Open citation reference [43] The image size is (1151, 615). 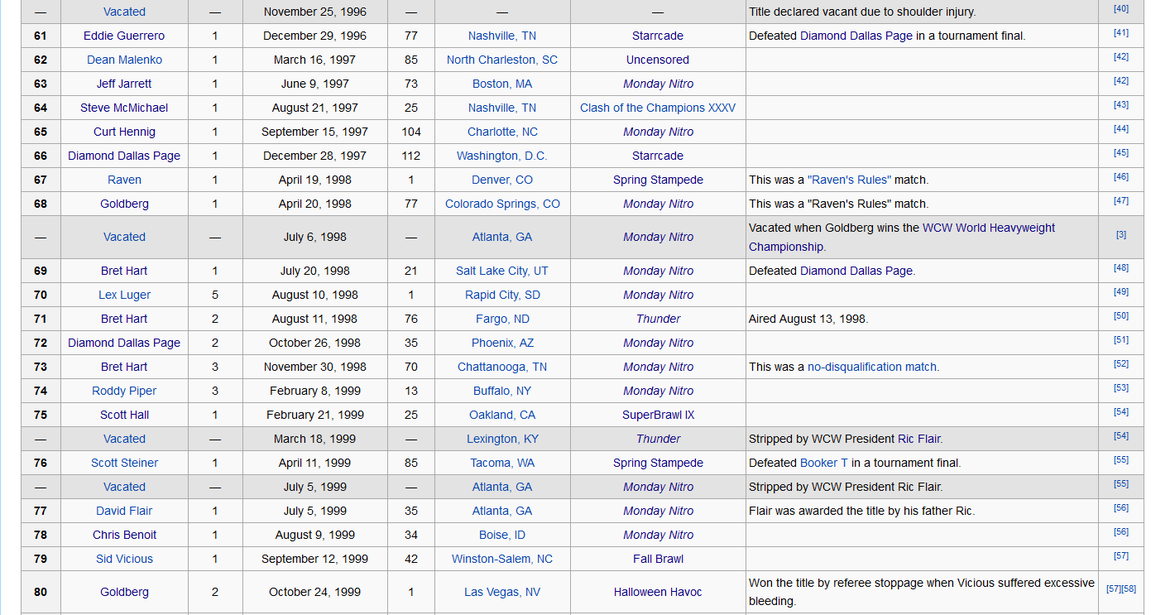[1121, 105]
